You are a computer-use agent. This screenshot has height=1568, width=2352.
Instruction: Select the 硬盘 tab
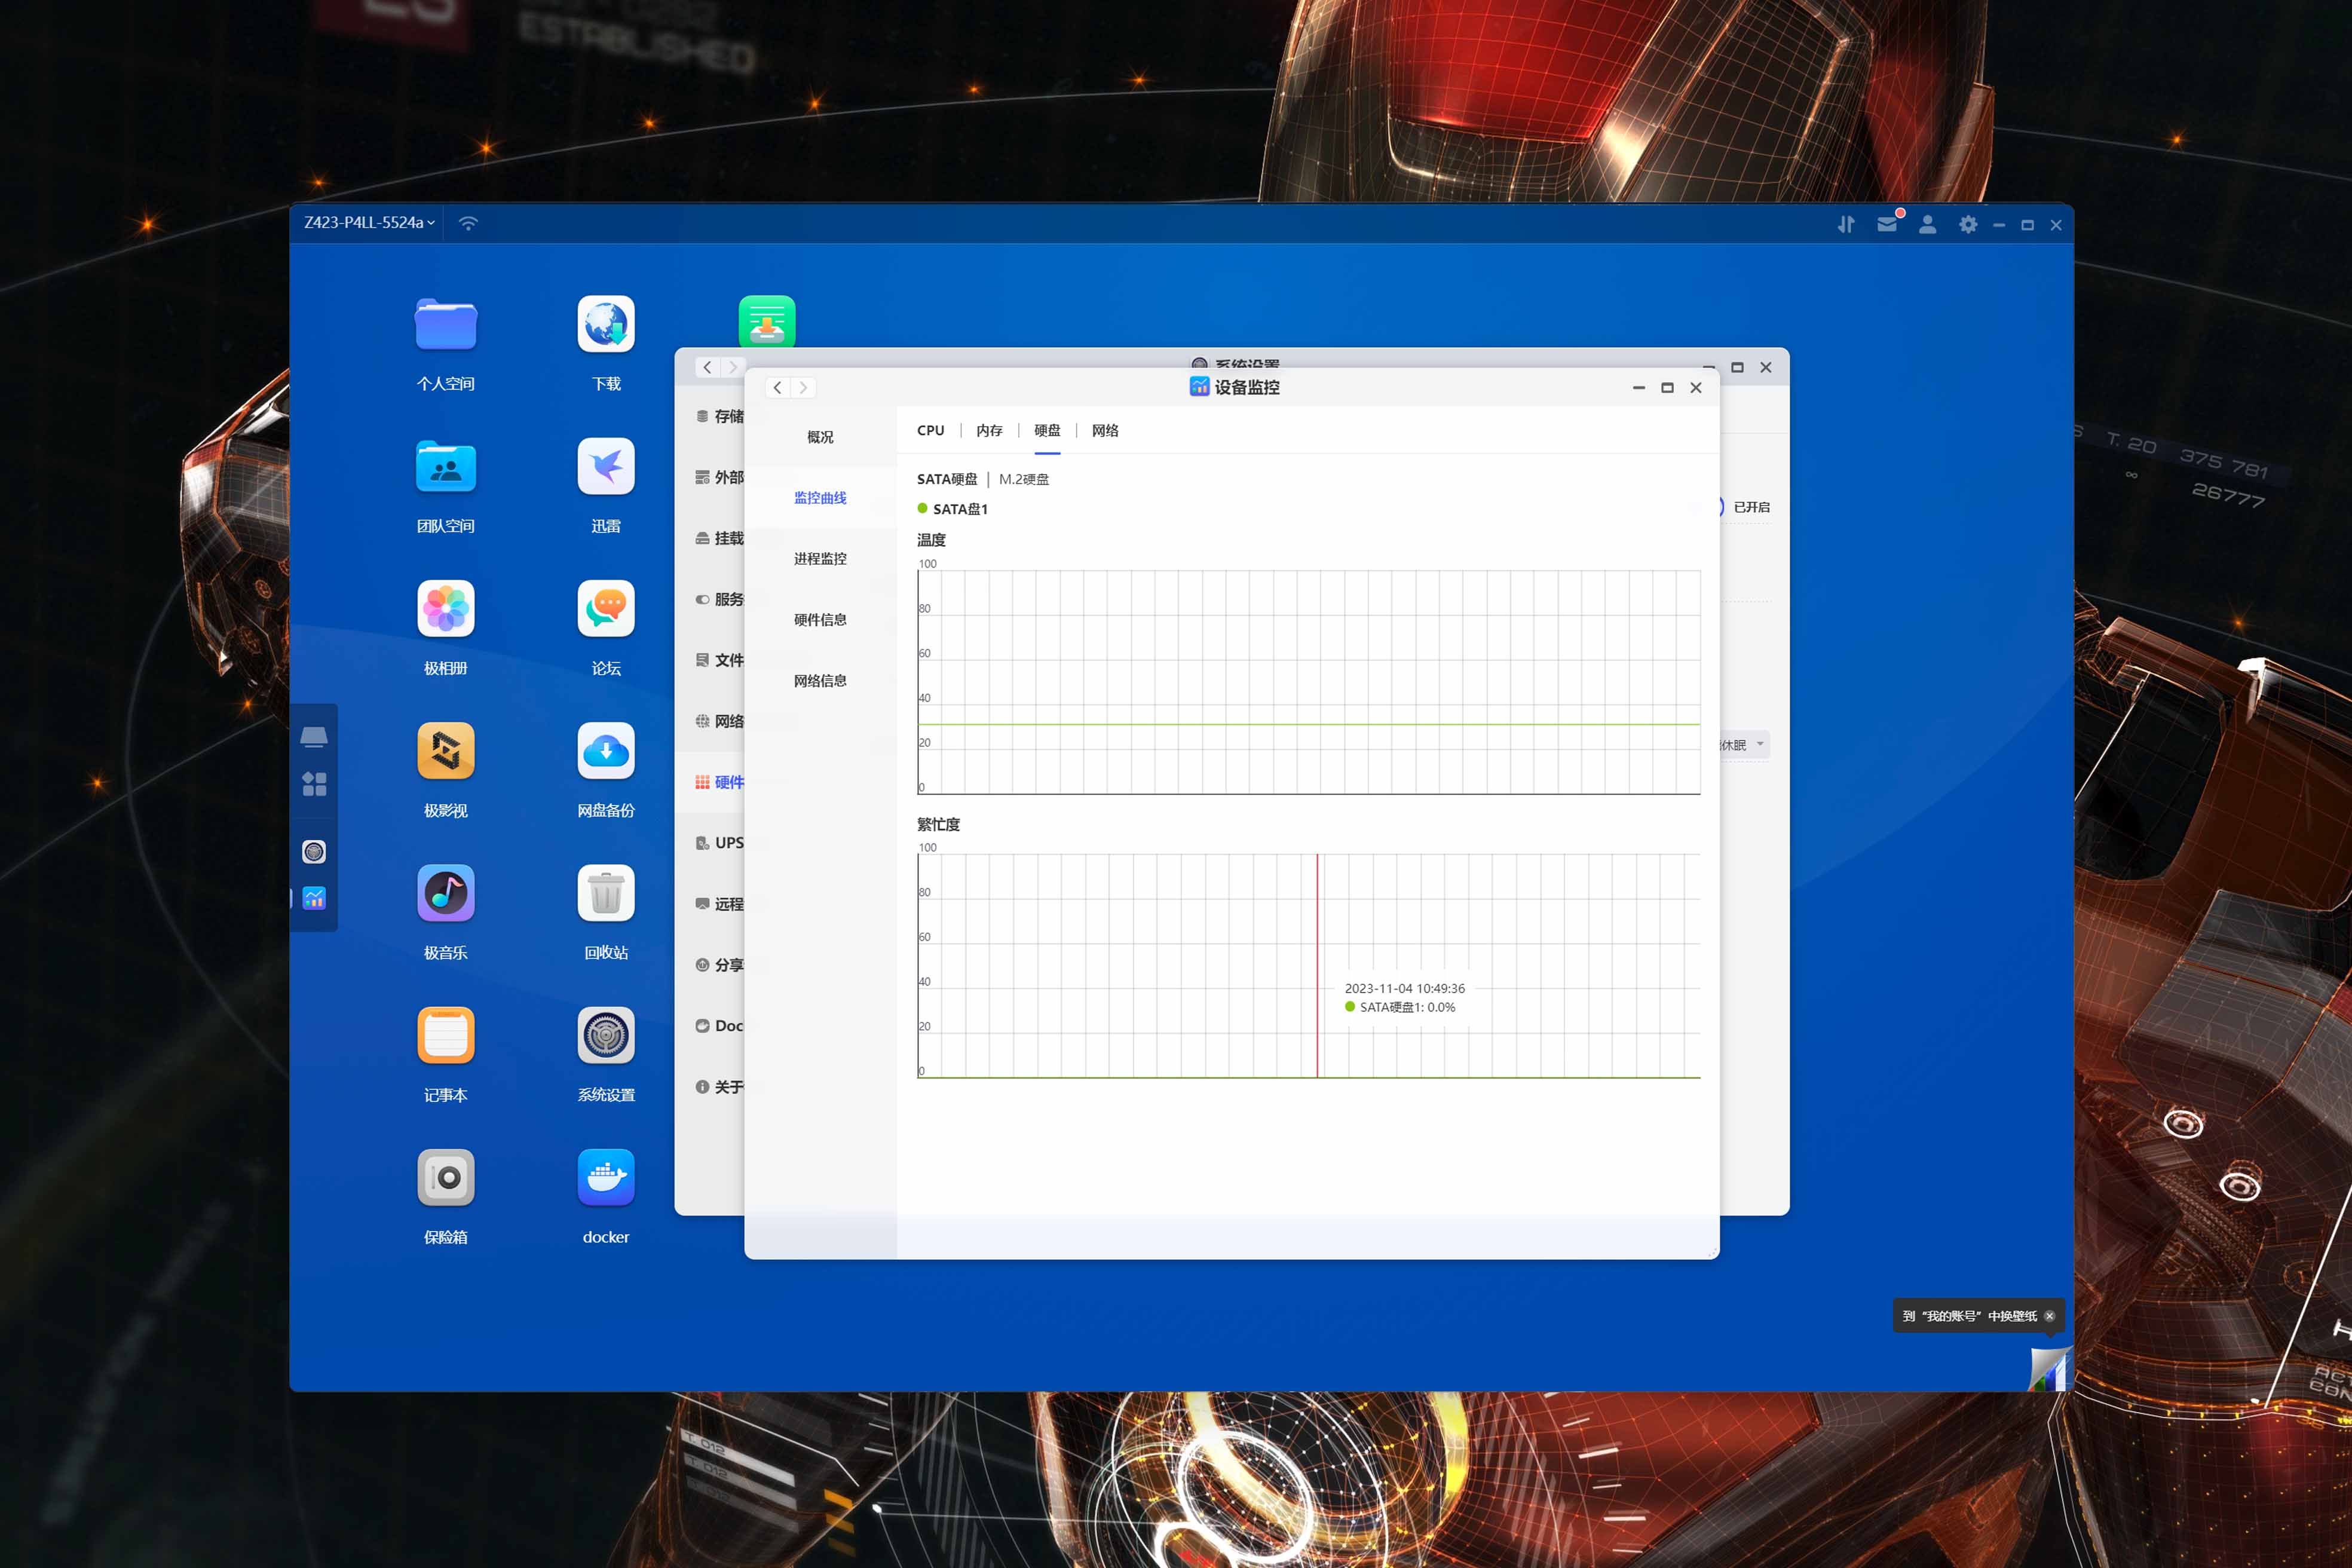pos(1047,430)
